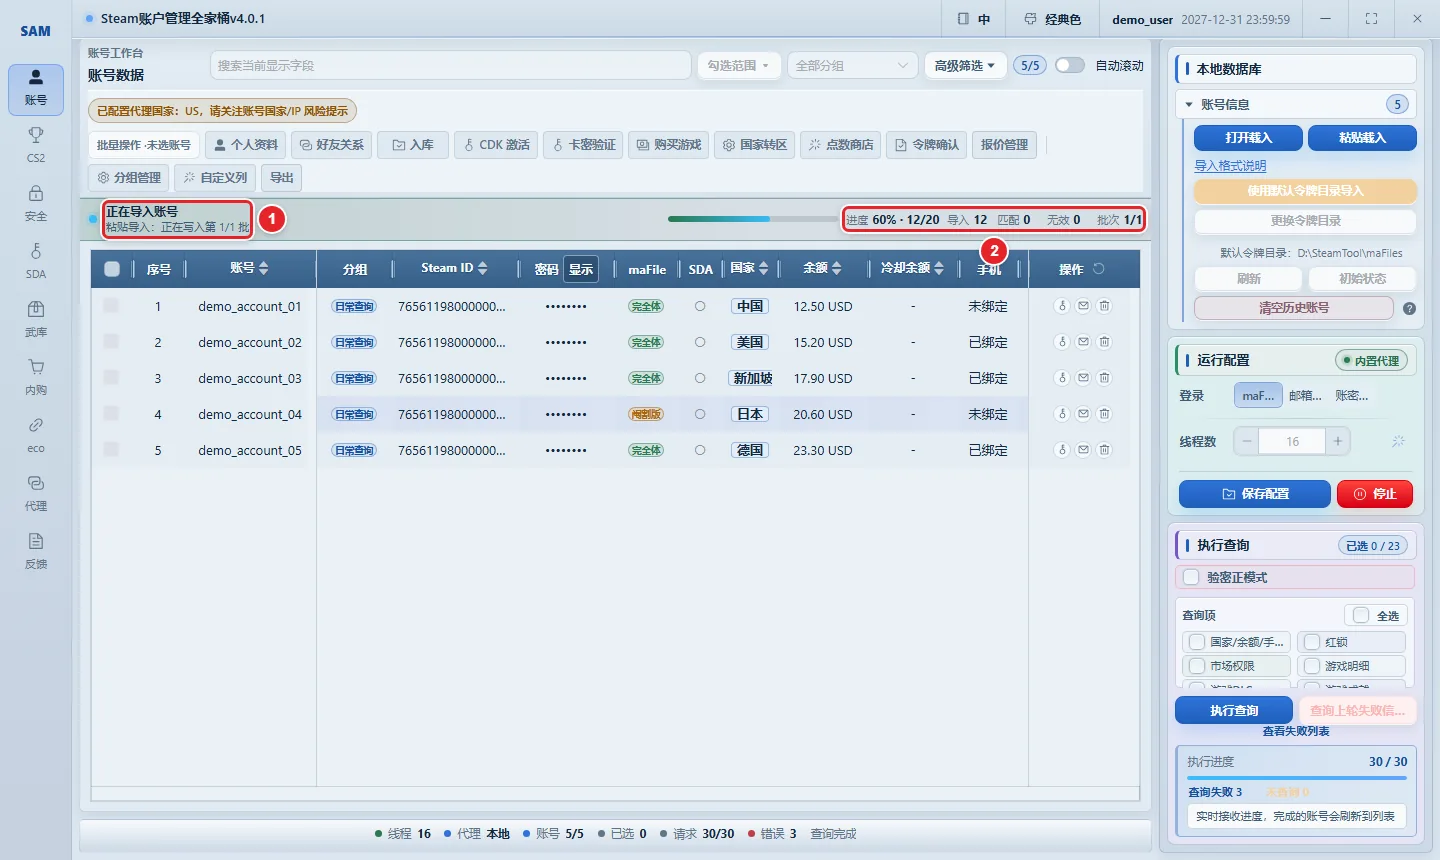Open the 勾选范围 dropdown
The image size is (1440, 860).
click(x=738, y=65)
